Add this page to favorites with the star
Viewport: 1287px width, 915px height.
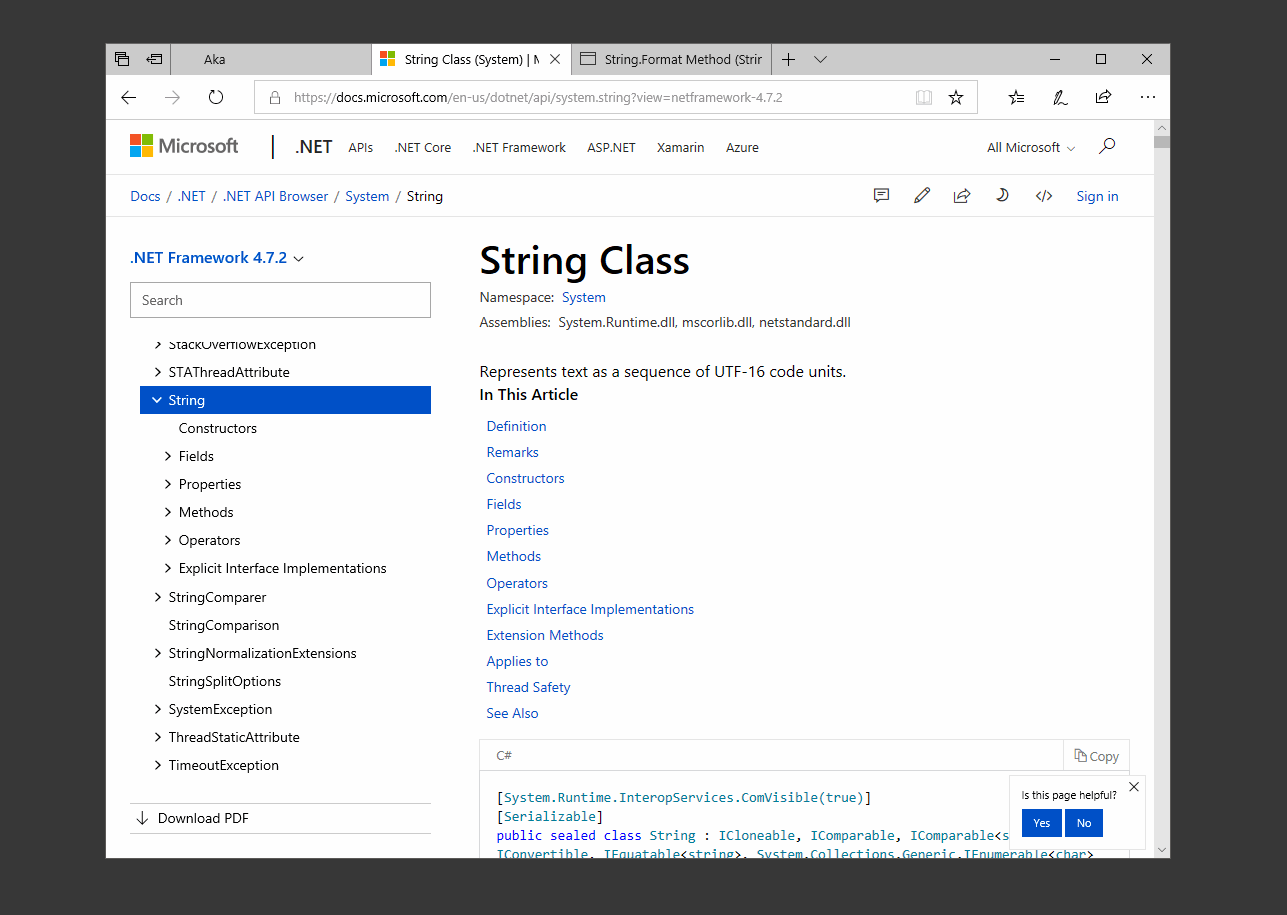(x=955, y=97)
